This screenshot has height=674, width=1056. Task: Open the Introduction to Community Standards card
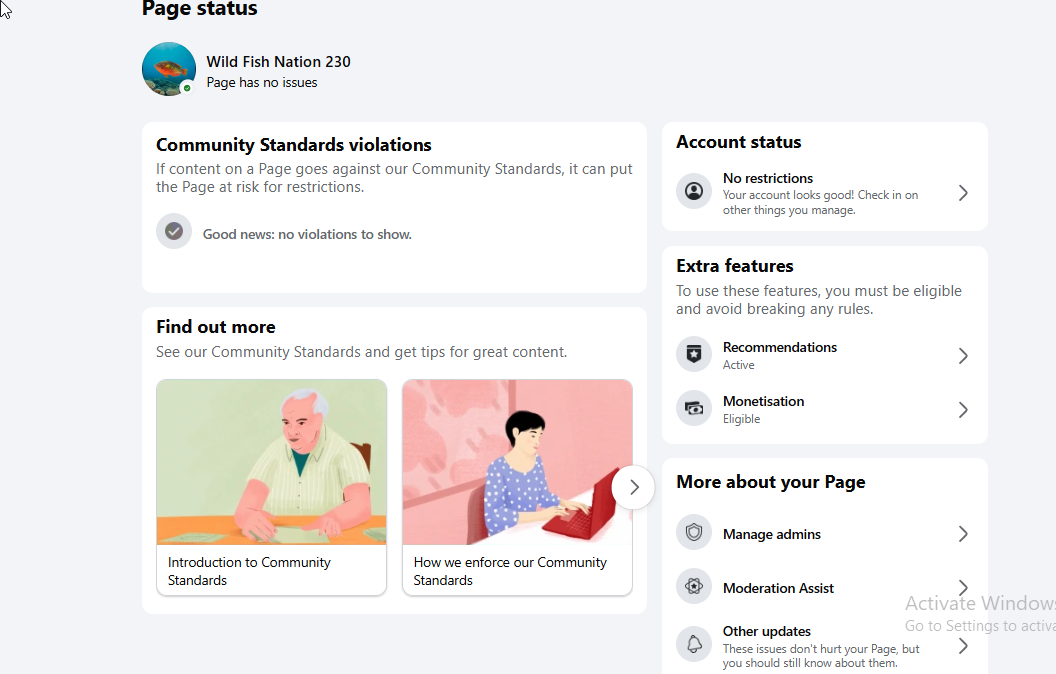coord(271,487)
